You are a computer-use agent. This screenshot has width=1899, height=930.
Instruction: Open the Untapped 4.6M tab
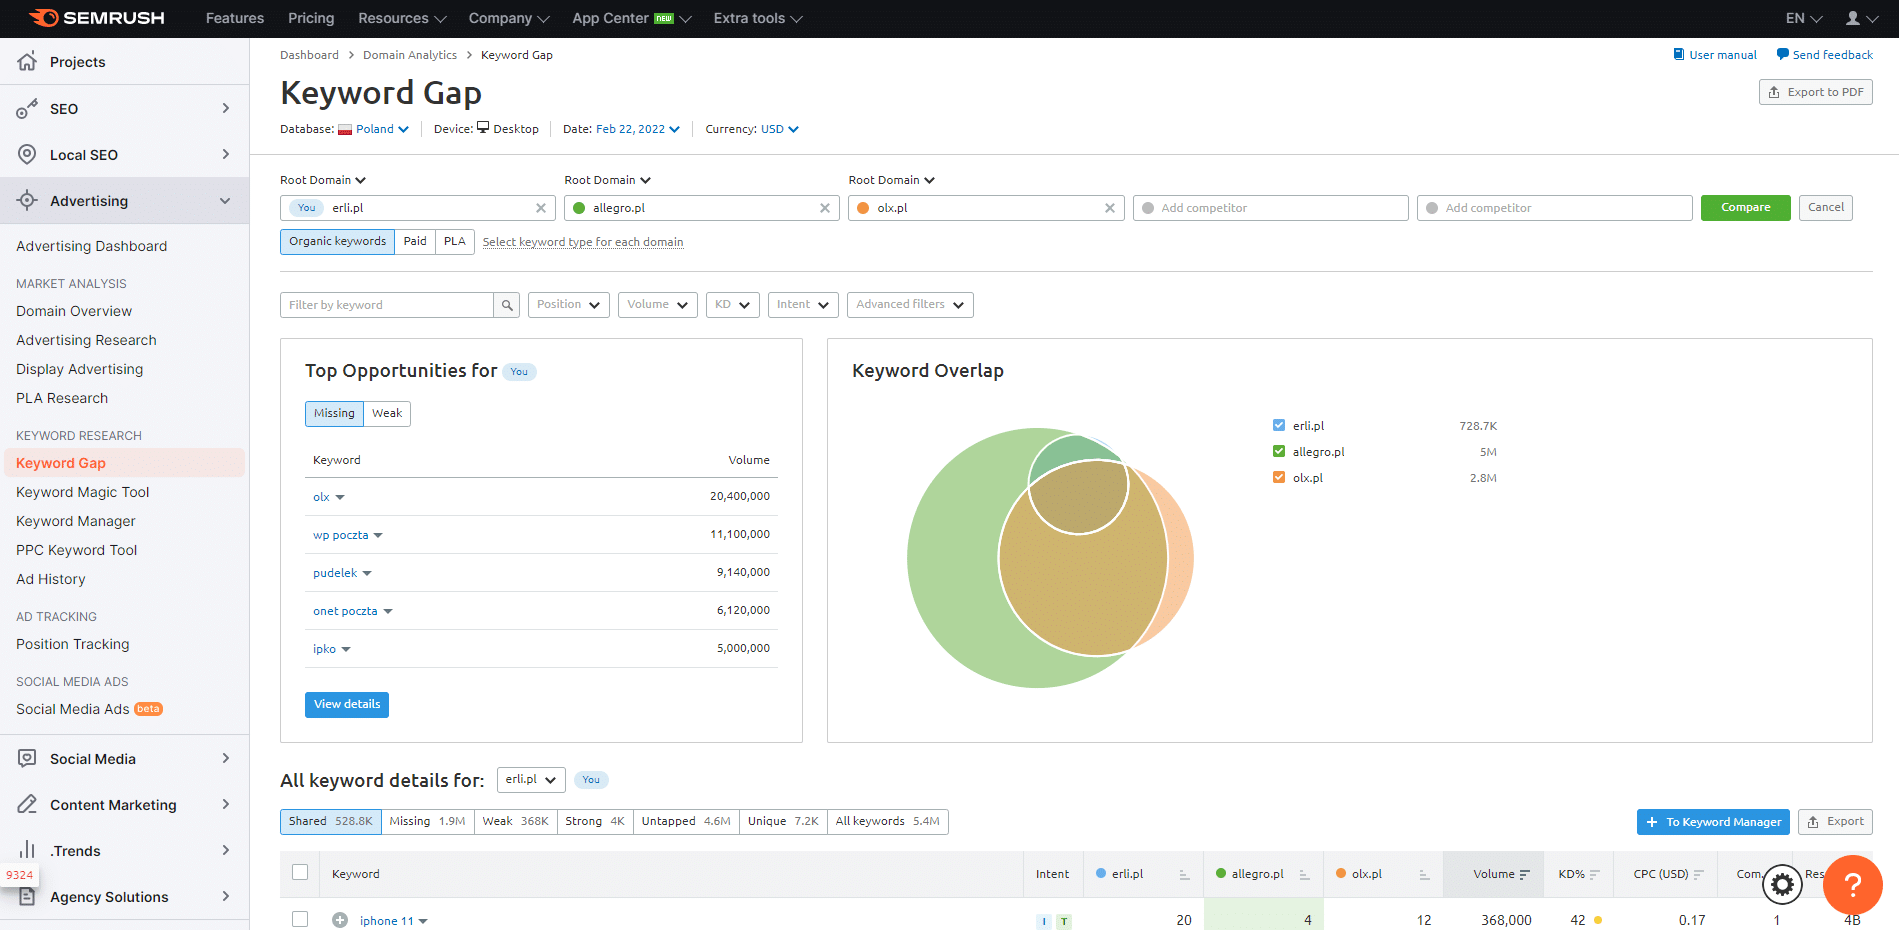pos(686,822)
